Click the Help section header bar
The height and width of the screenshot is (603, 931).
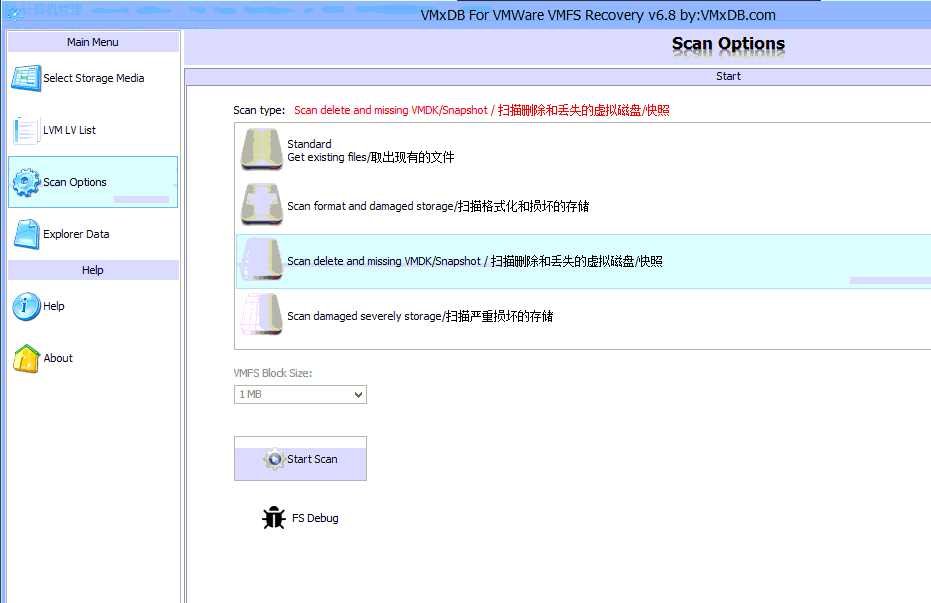click(93, 270)
